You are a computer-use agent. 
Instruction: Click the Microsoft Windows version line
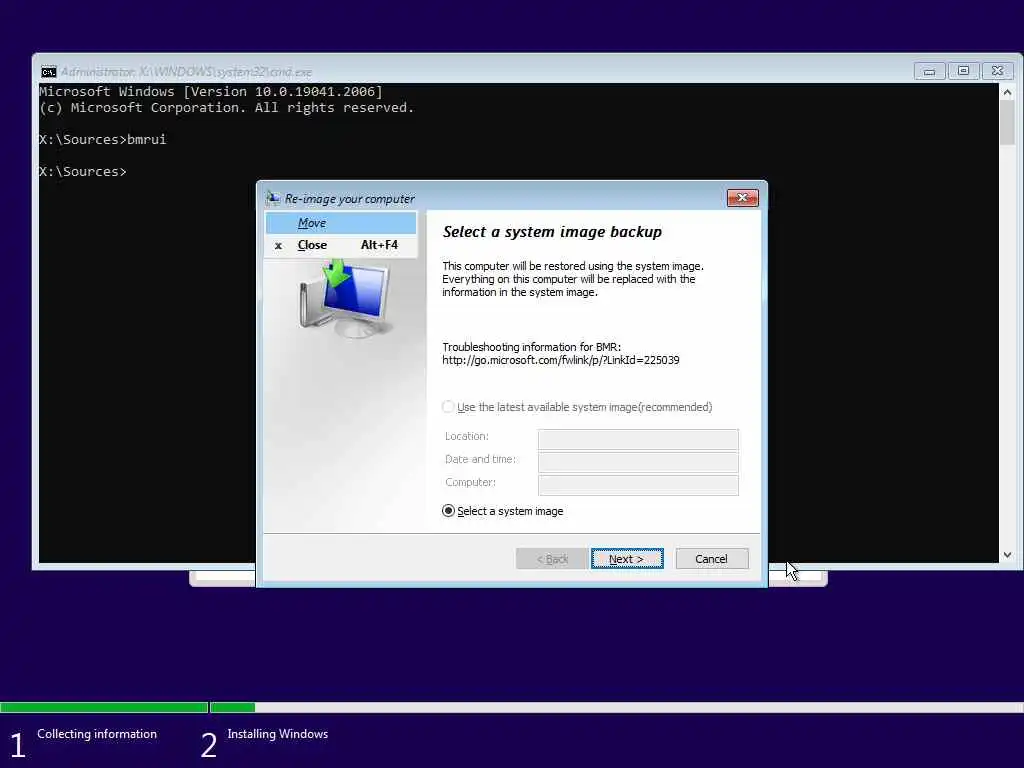211,91
